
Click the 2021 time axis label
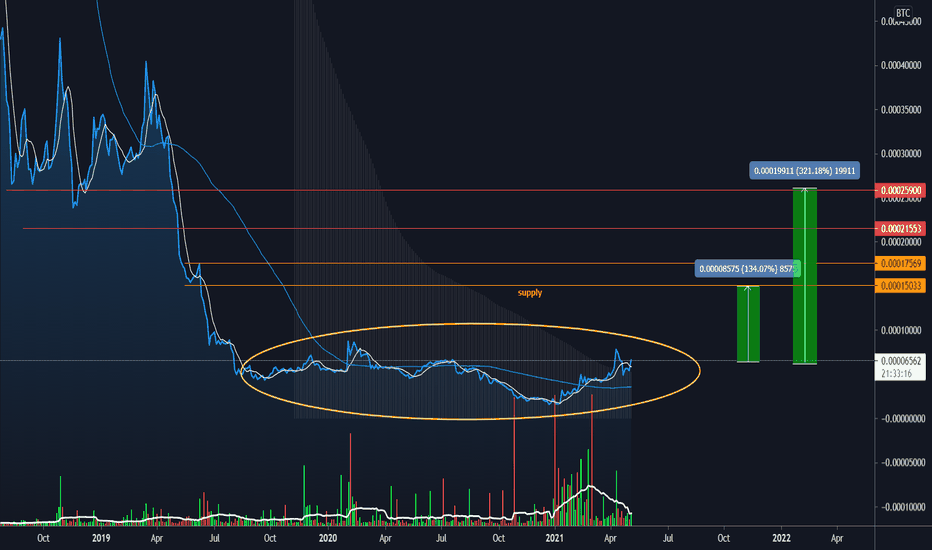pos(555,538)
